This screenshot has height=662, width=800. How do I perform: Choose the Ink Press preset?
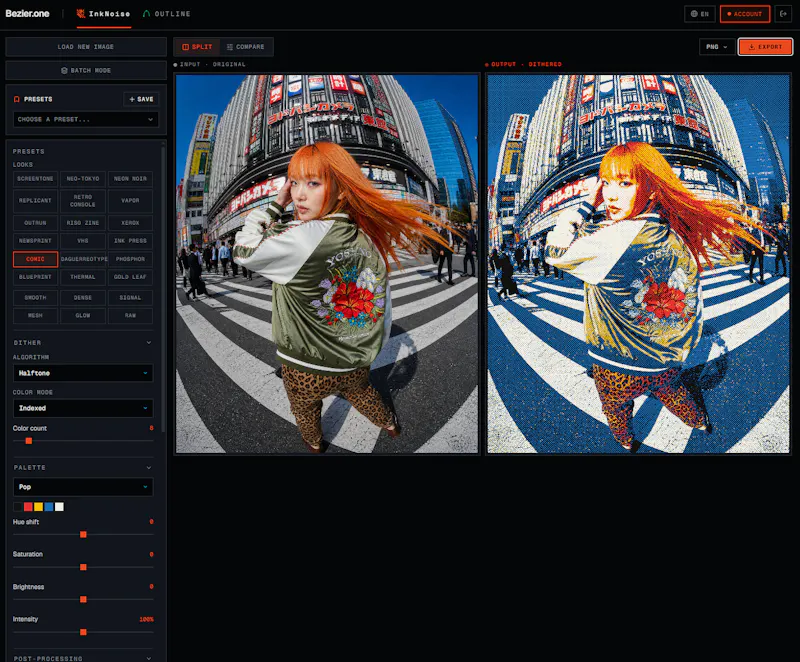(130, 241)
